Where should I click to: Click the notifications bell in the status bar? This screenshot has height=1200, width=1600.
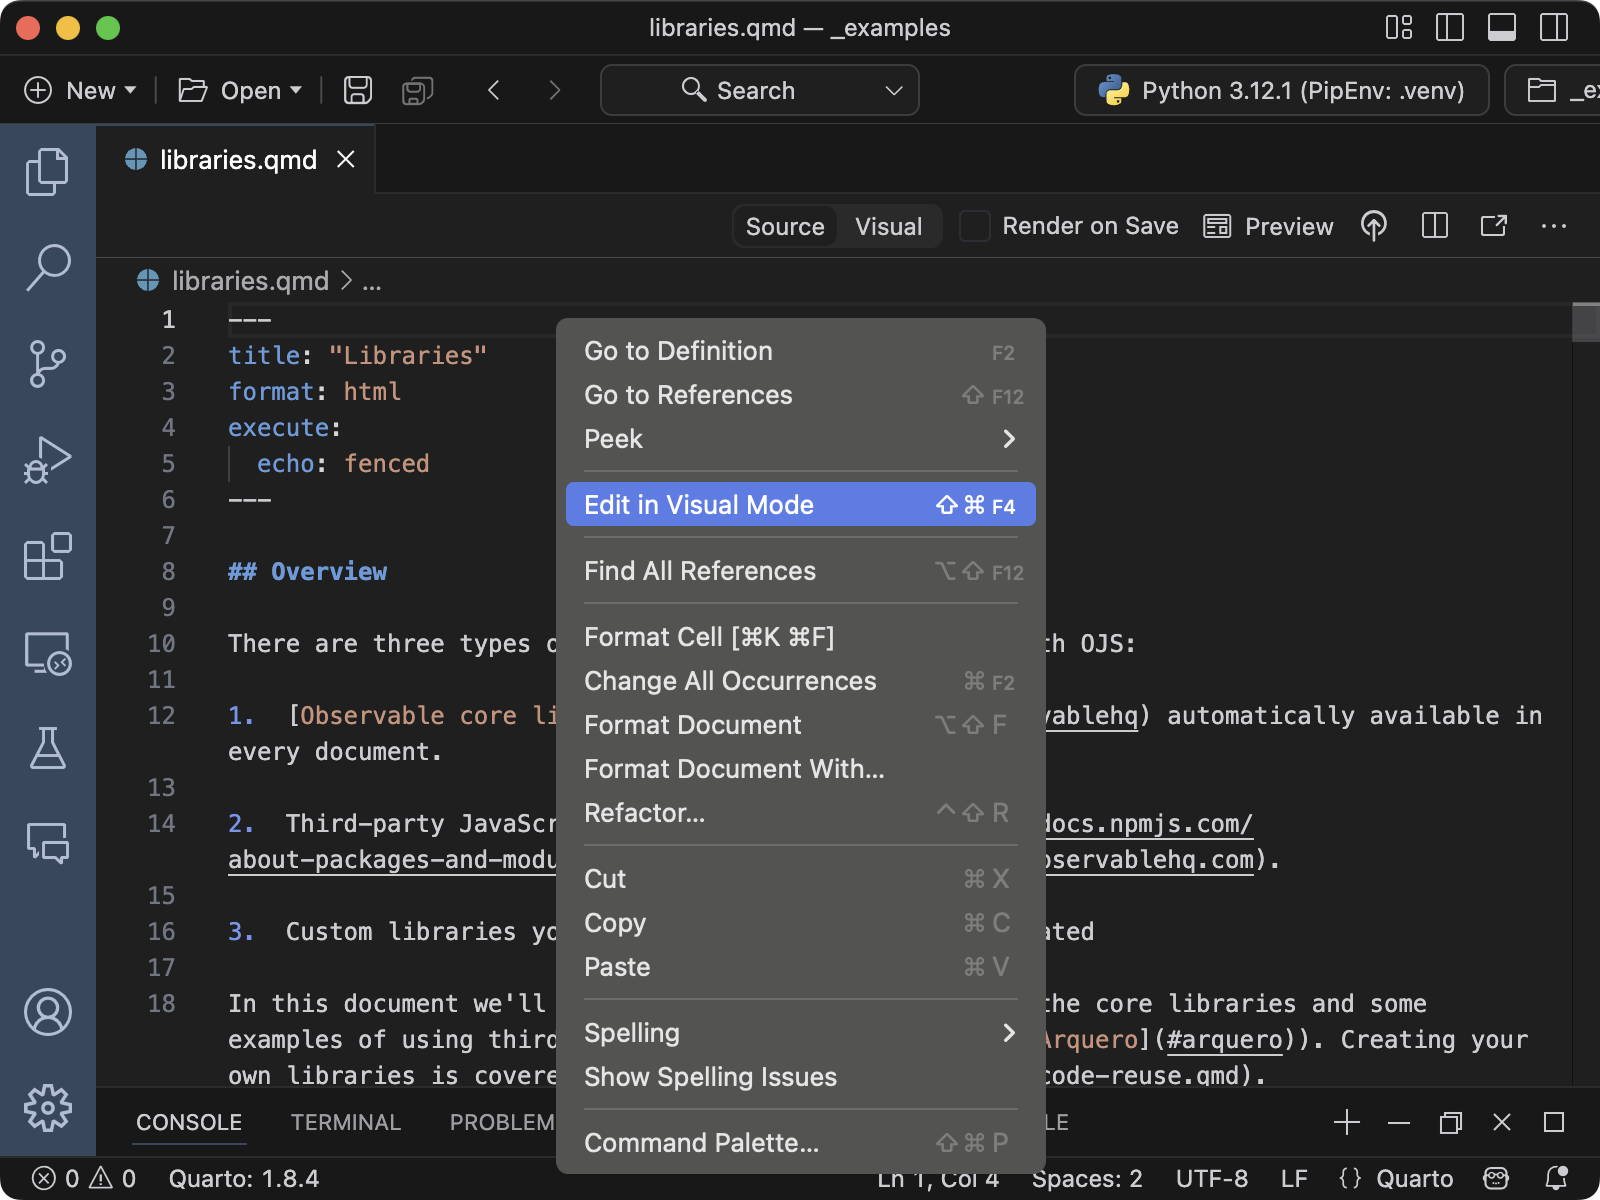[x=1556, y=1178]
